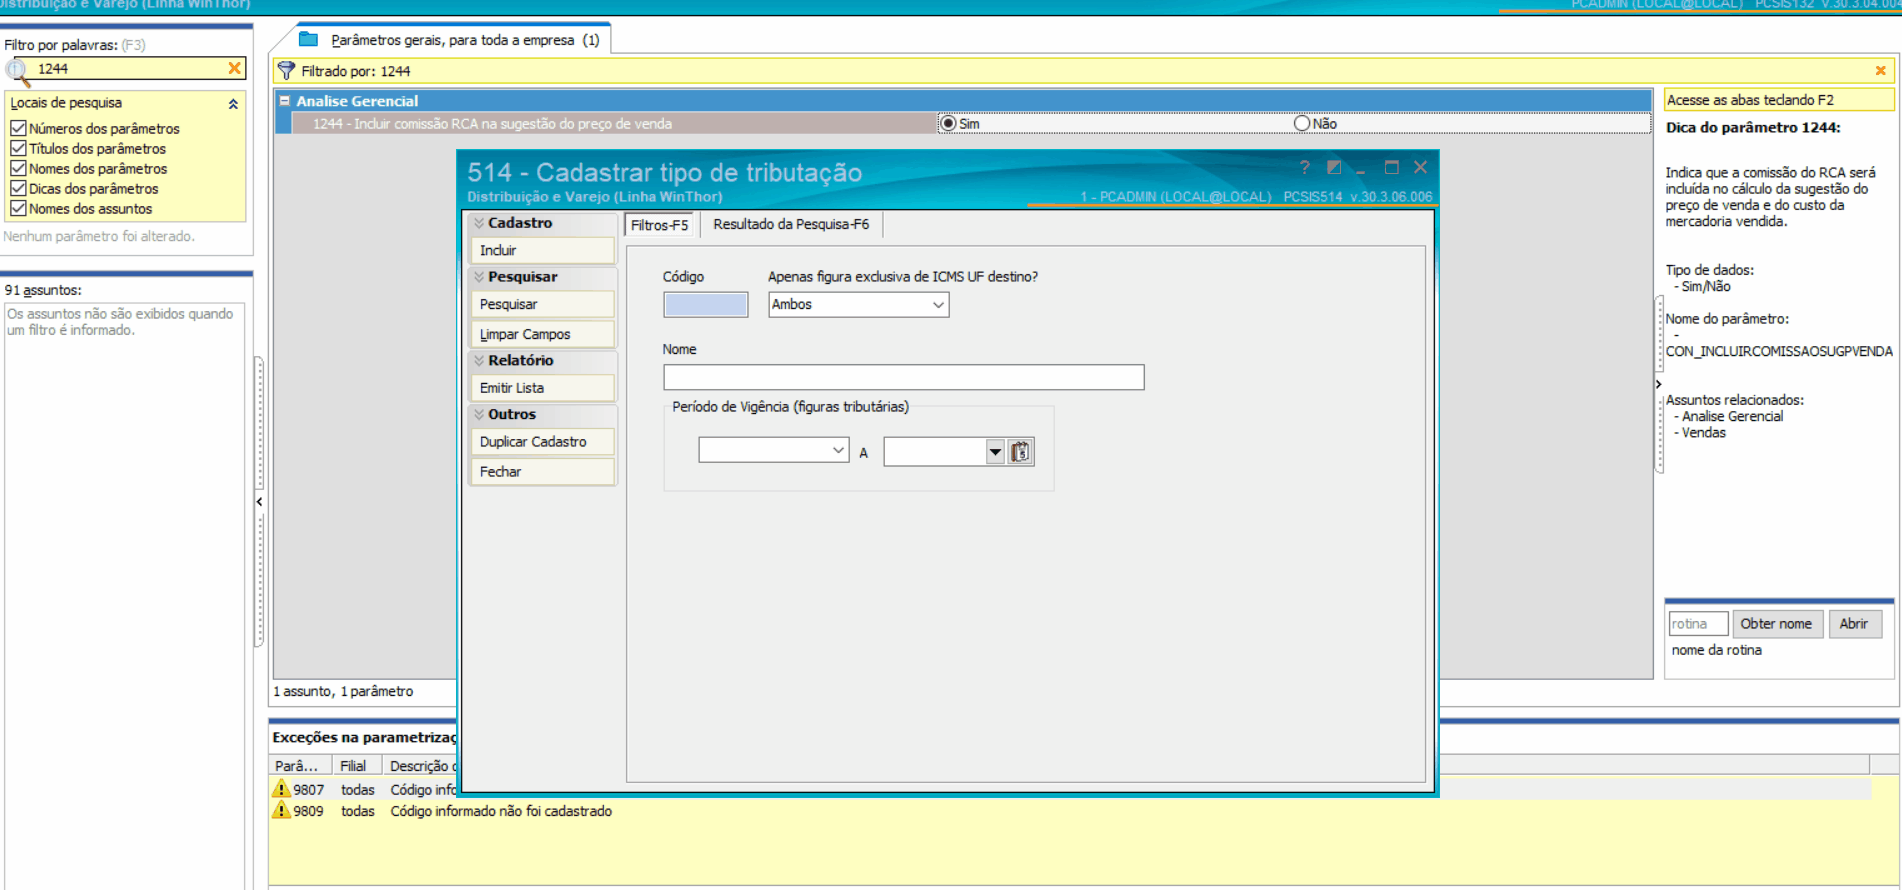Focus the Nome input field
This screenshot has width=1902, height=890.
(x=904, y=377)
